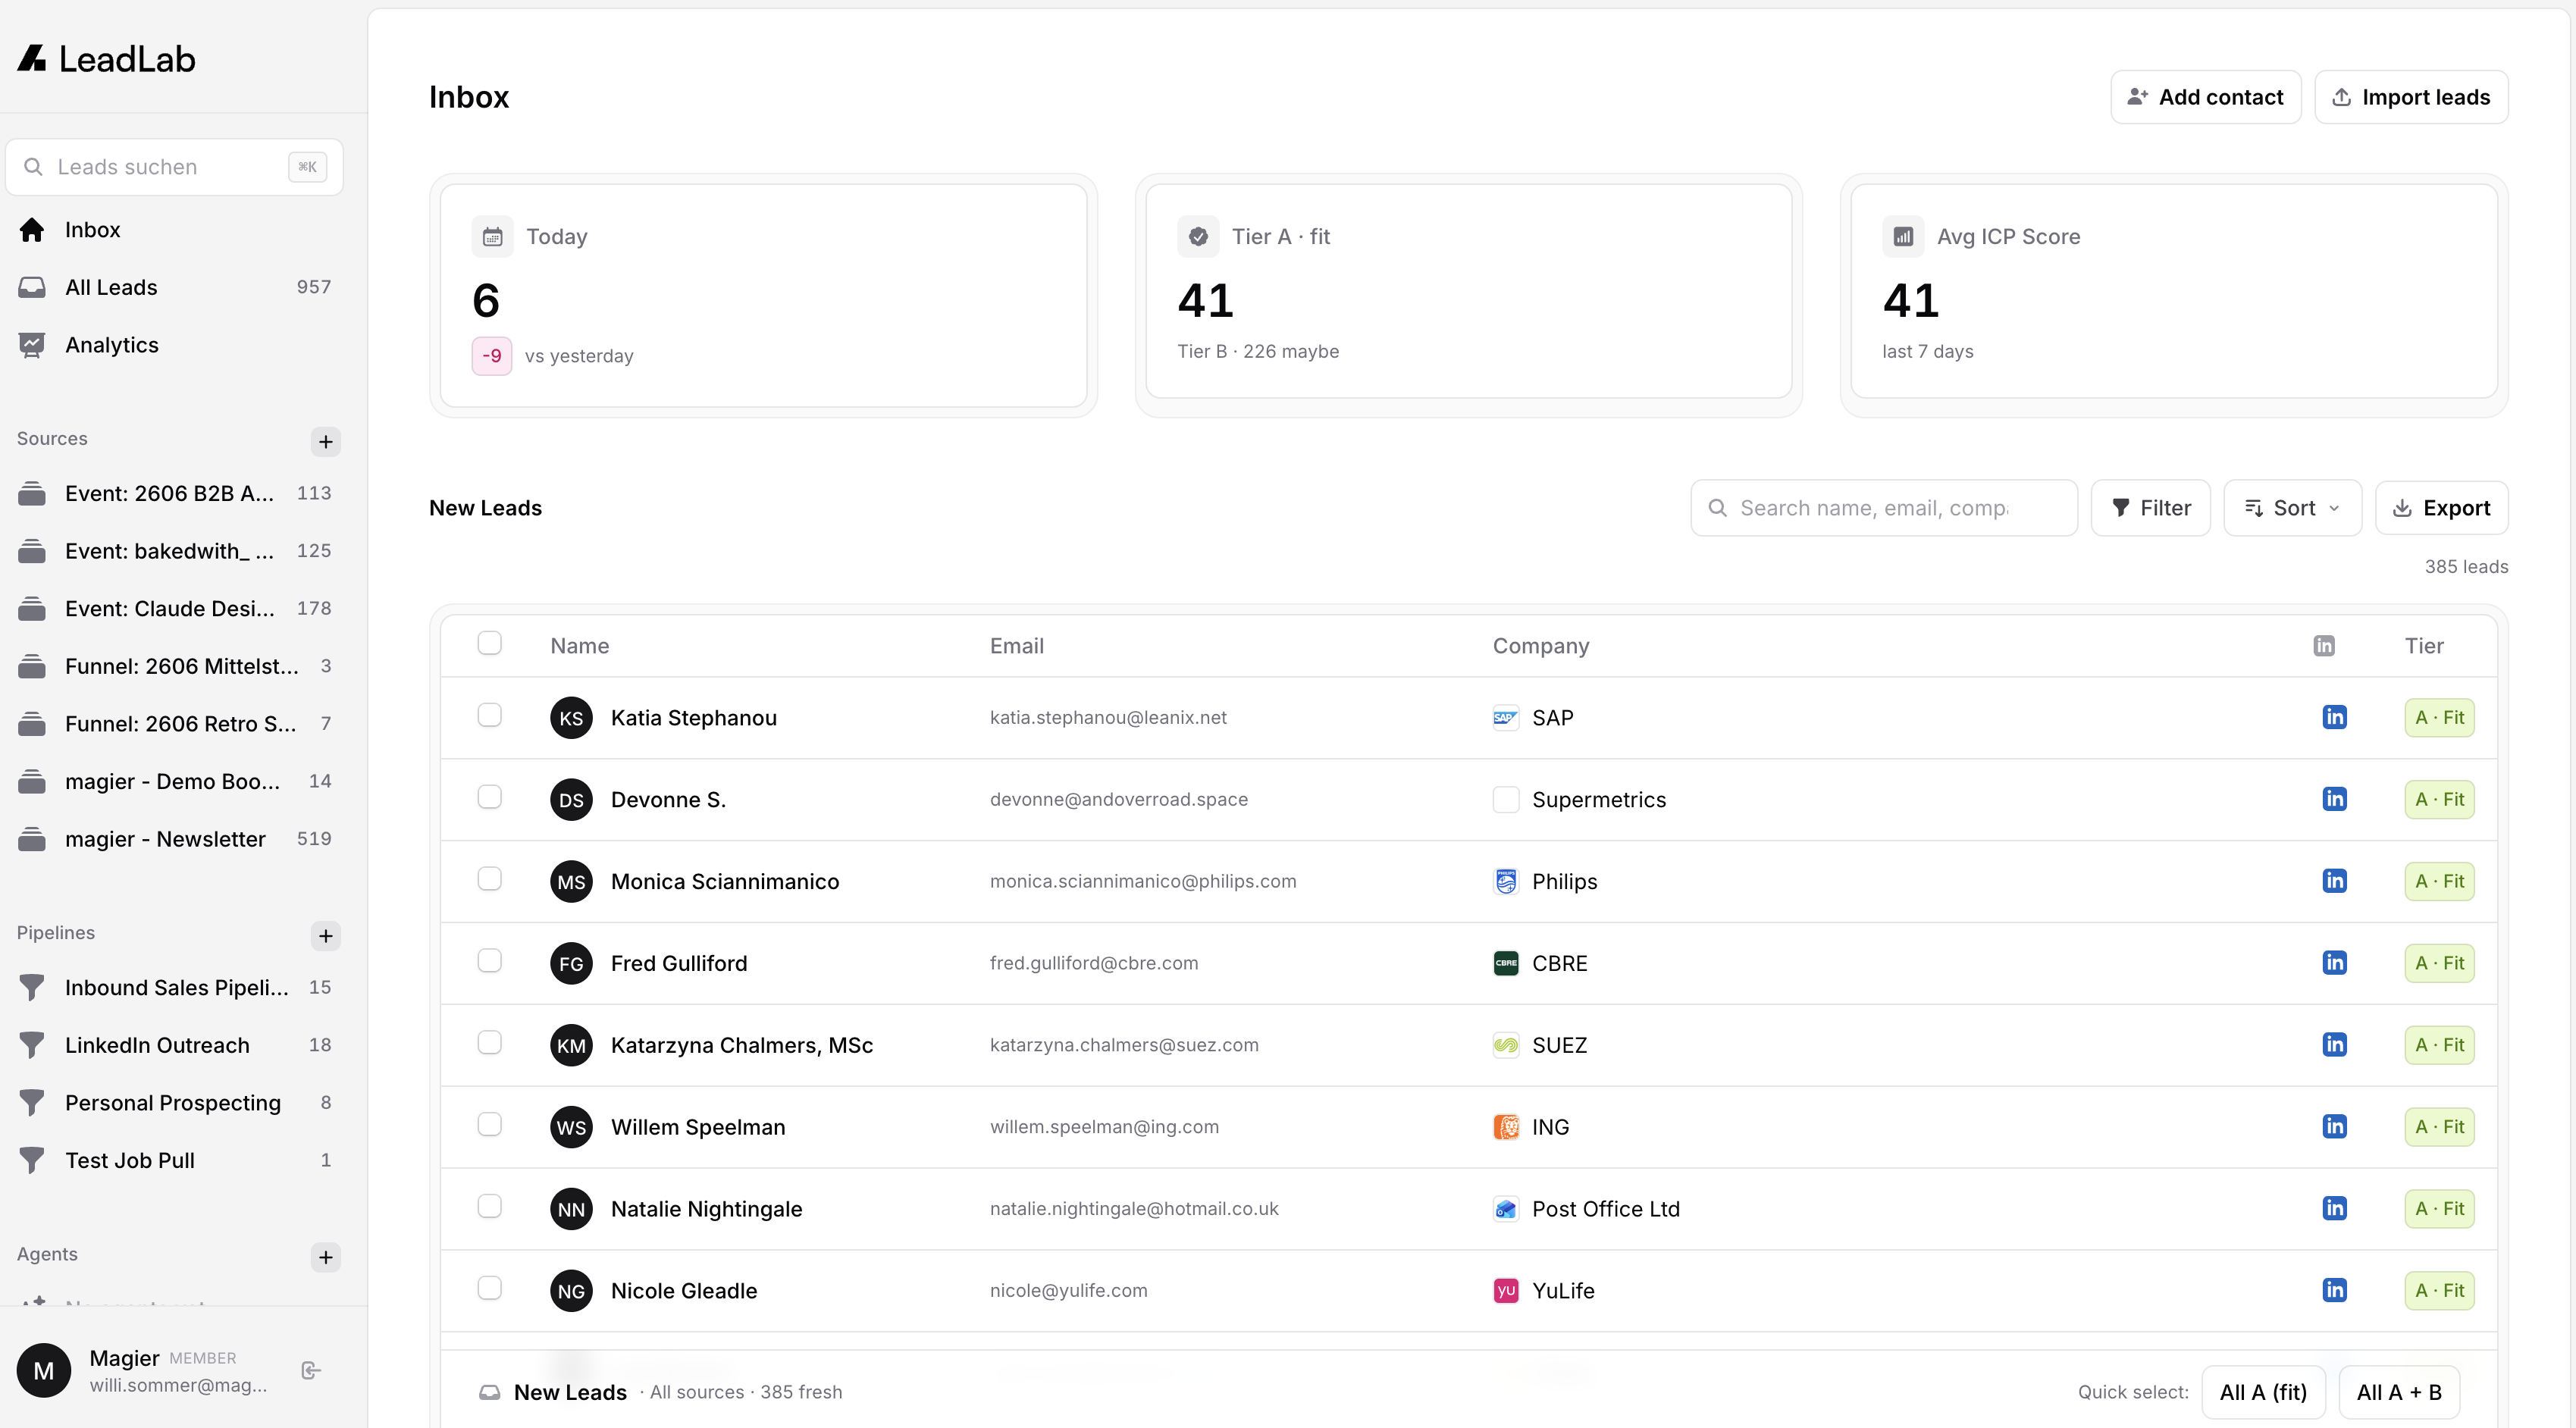Click the Export button

pos(2441,508)
